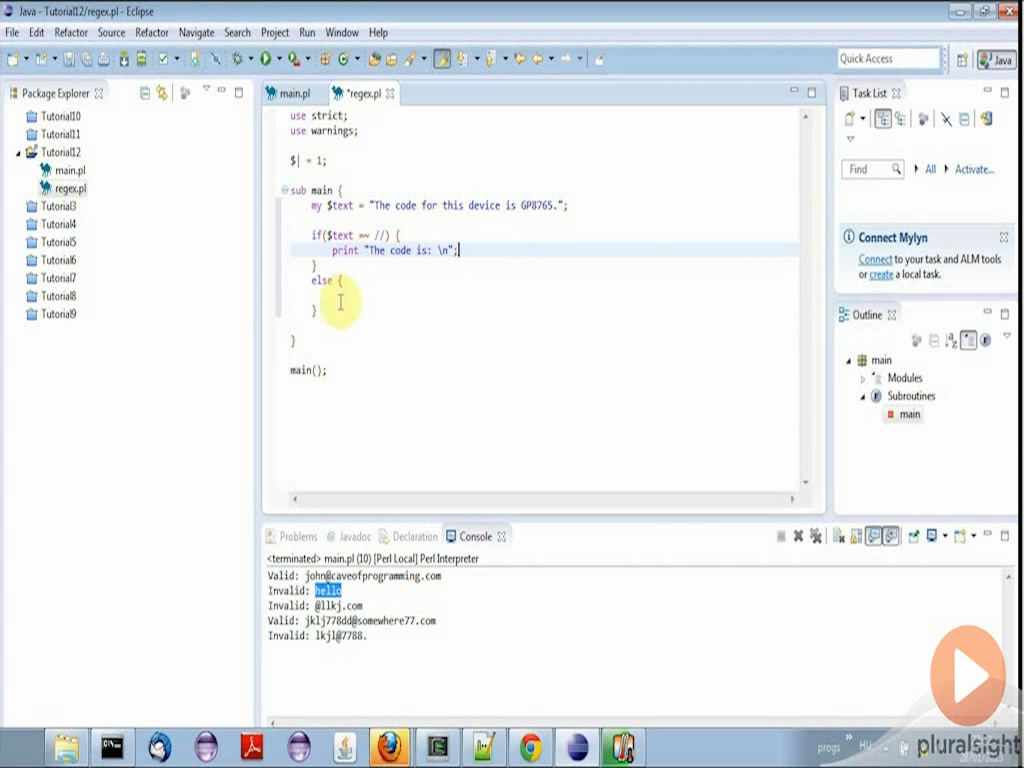Toggle Show Console on Standard Out
The width and height of the screenshot is (1024, 768).
tap(874, 536)
